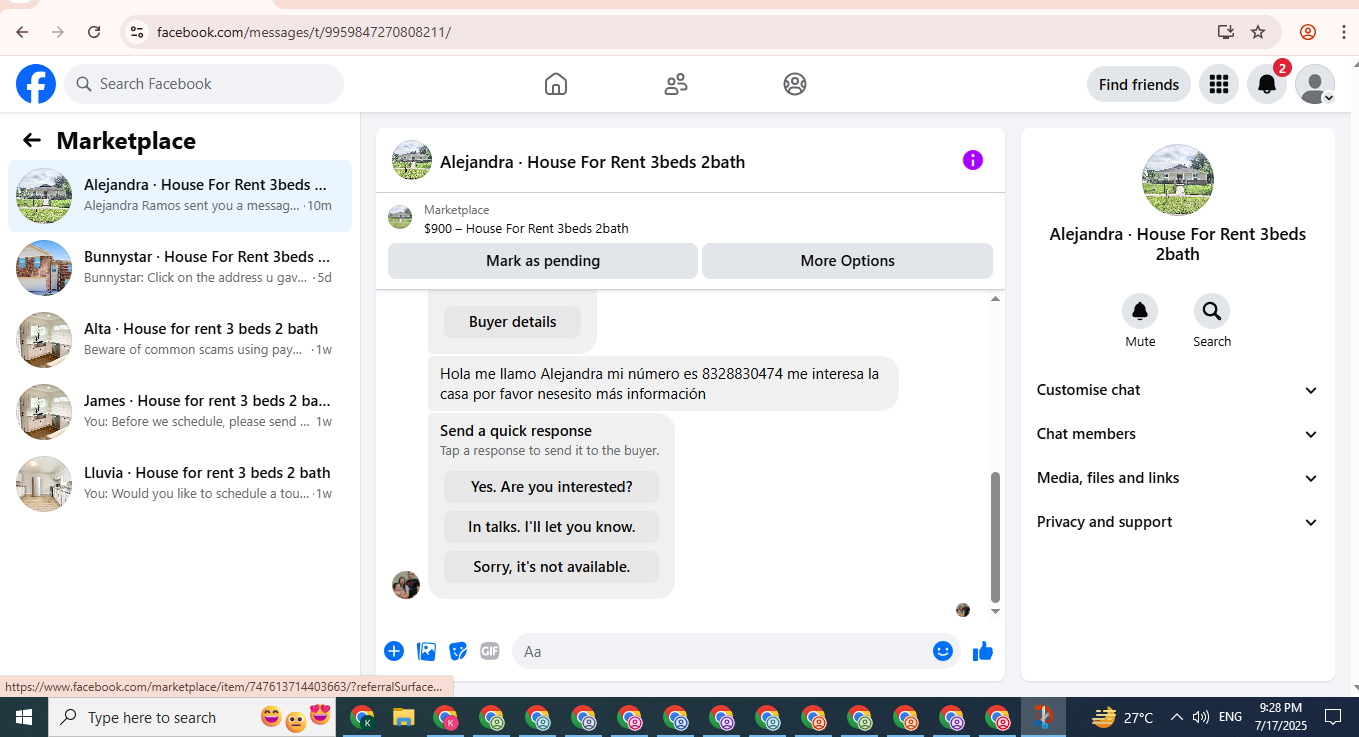The height and width of the screenshot is (737, 1359).
Task: Switch input language via ENG indicator
Action: pos(1231,717)
